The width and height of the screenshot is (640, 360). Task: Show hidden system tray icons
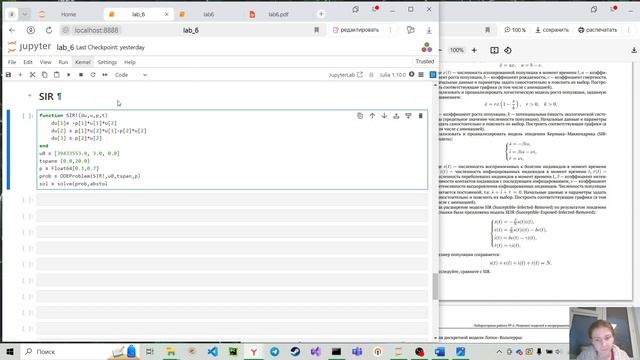click(x=499, y=351)
